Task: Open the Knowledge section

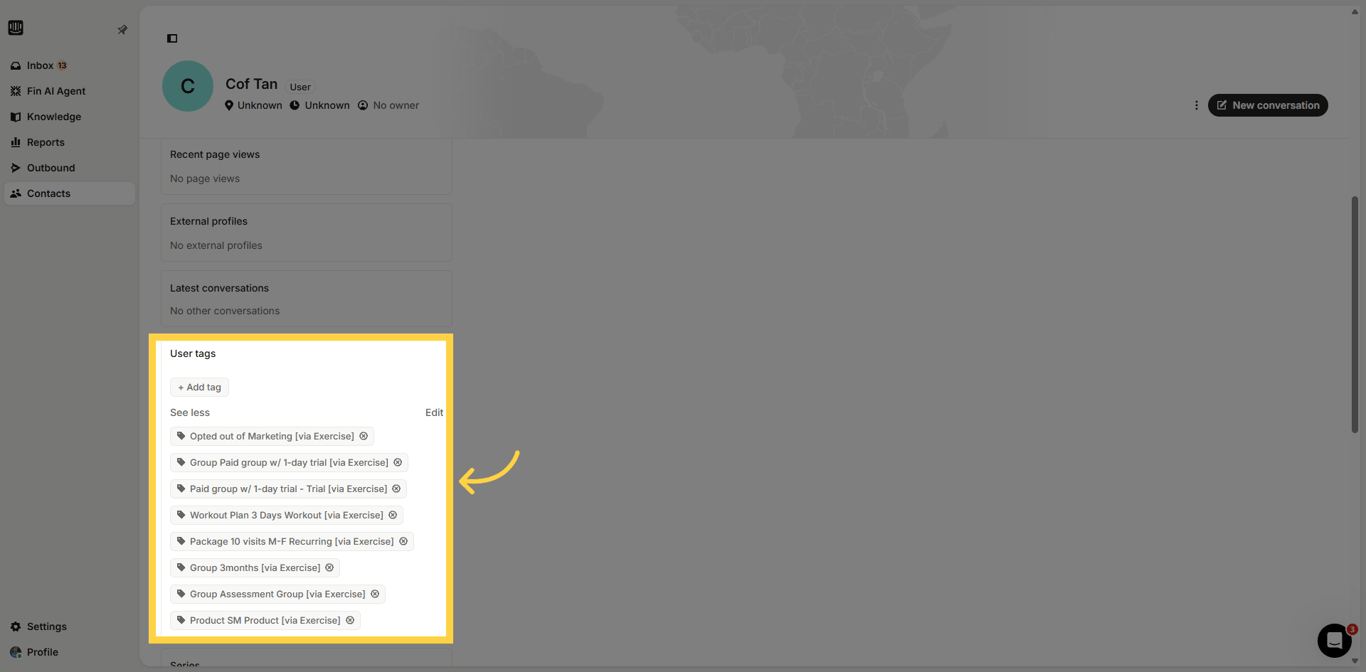Action: pos(52,116)
